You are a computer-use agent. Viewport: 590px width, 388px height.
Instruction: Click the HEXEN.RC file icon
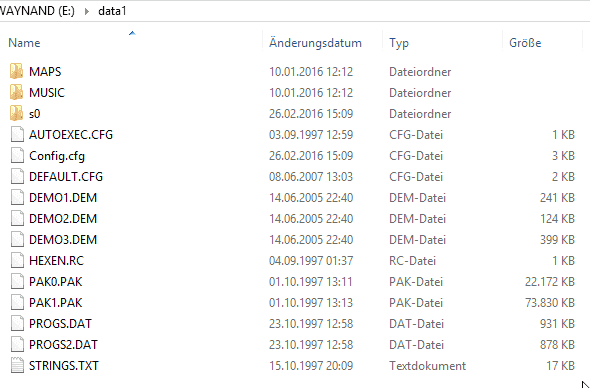[17, 260]
